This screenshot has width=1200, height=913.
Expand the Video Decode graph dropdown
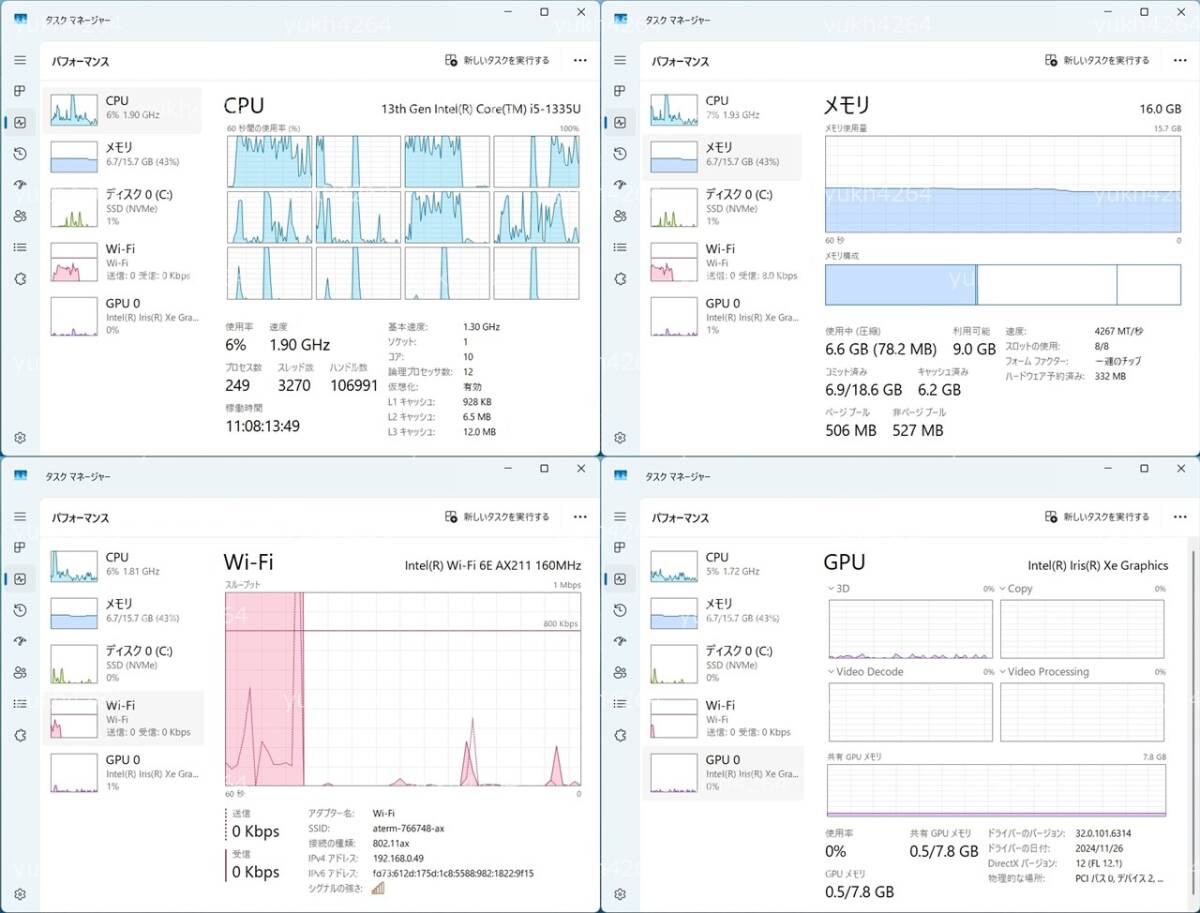pos(832,672)
